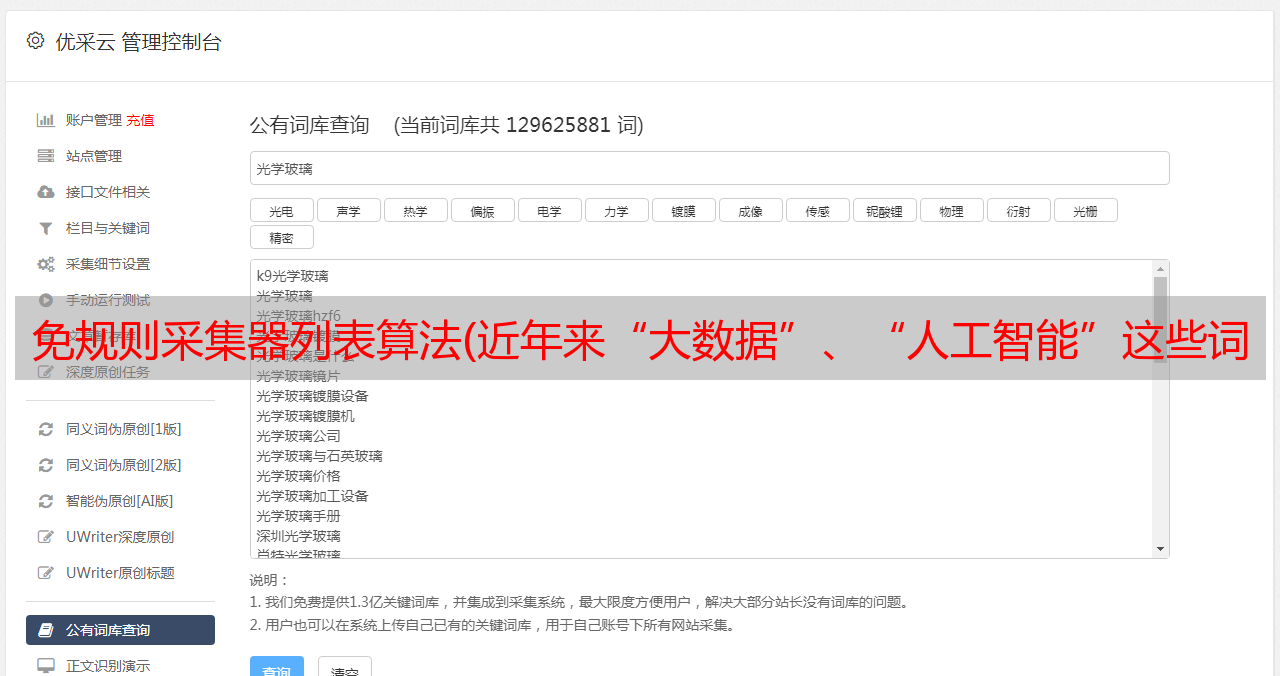Click the play icon for 手动运行测试
Image resolution: width=1280 pixels, height=676 pixels.
coord(46,300)
